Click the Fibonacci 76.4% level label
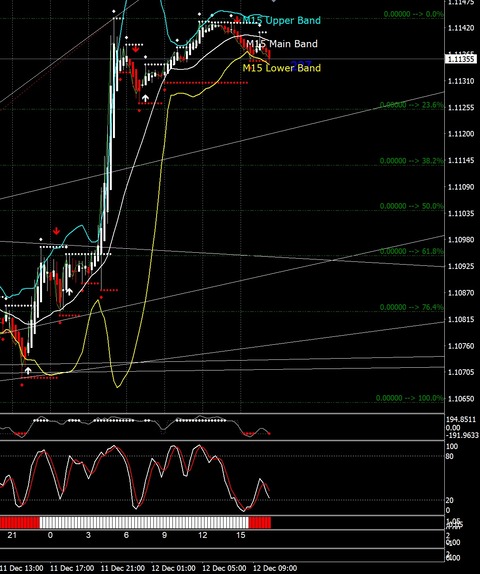 [x=412, y=307]
